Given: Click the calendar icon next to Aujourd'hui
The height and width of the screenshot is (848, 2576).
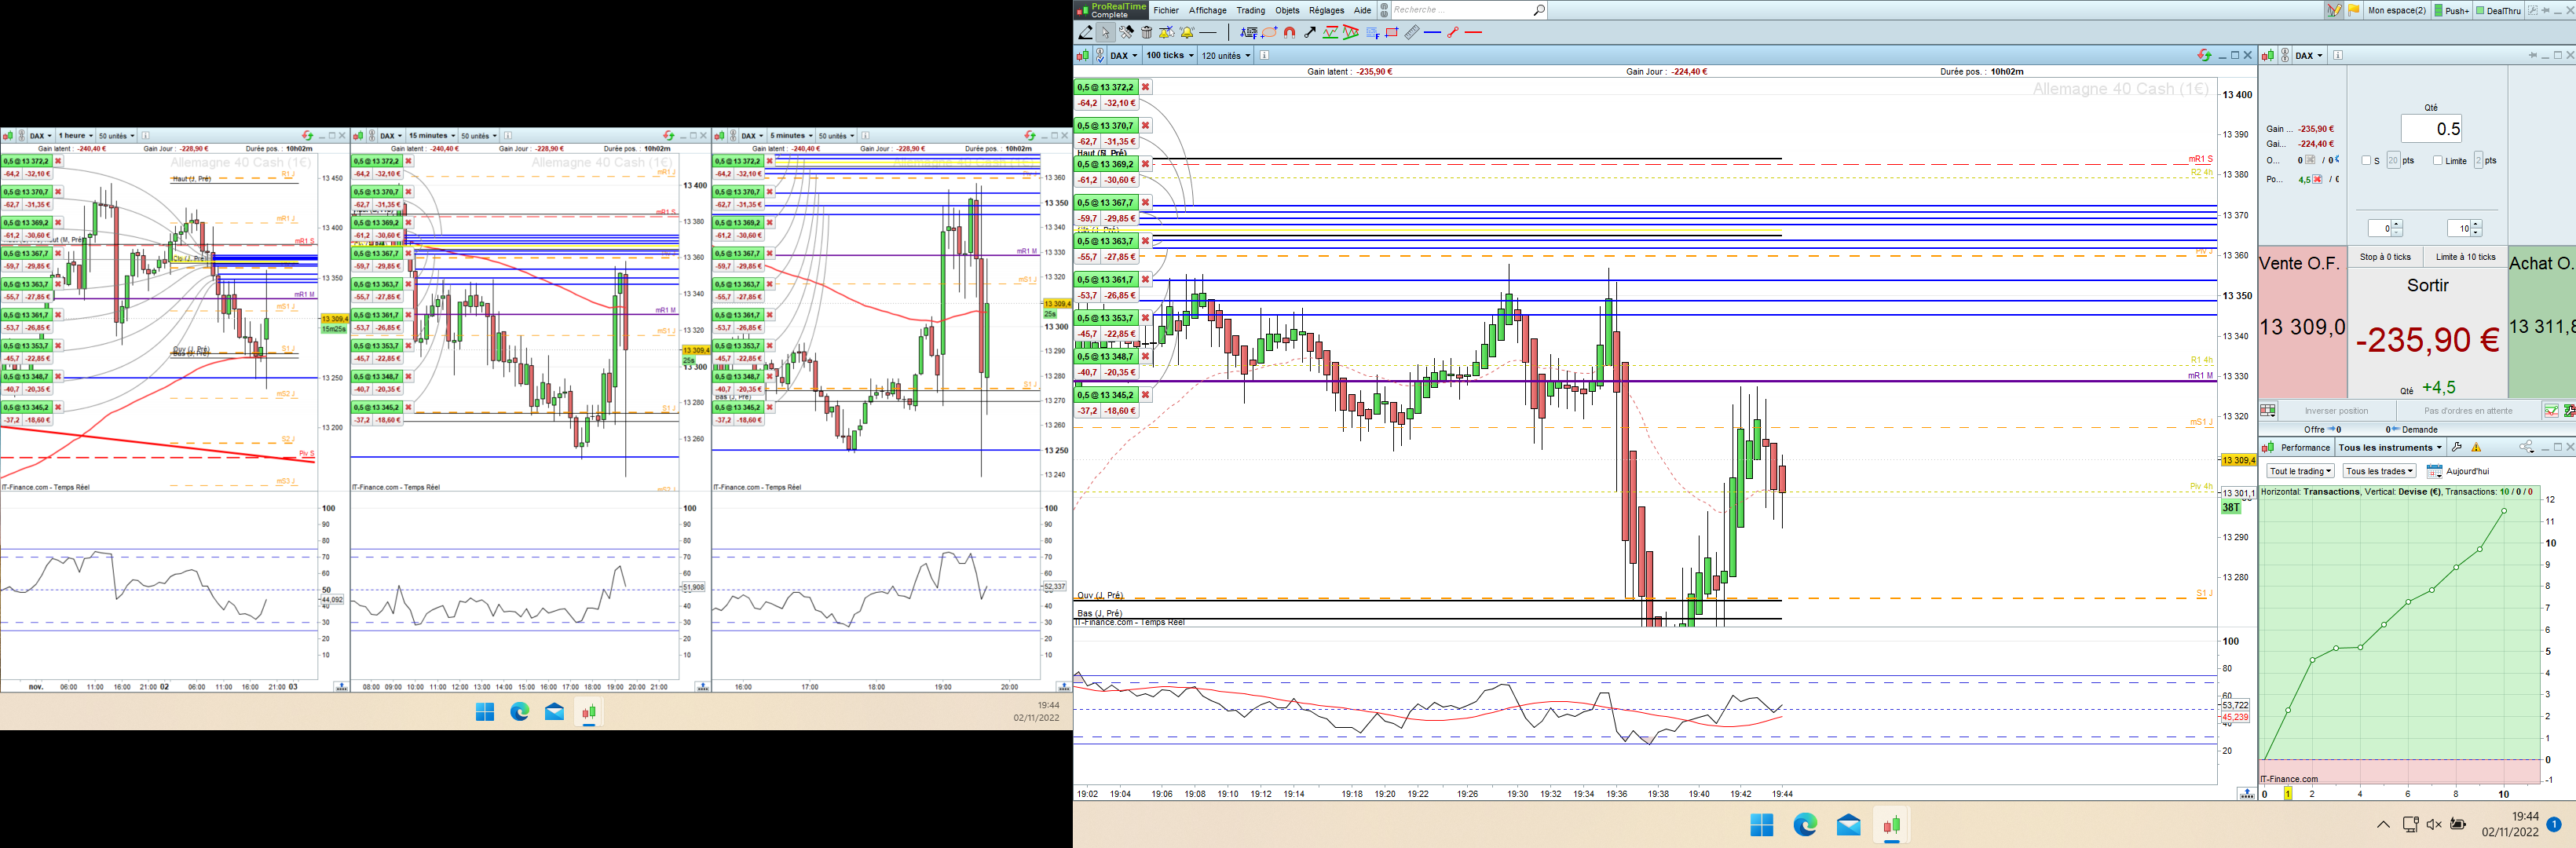Looking at the screenshot, I should pos(2434,471).
